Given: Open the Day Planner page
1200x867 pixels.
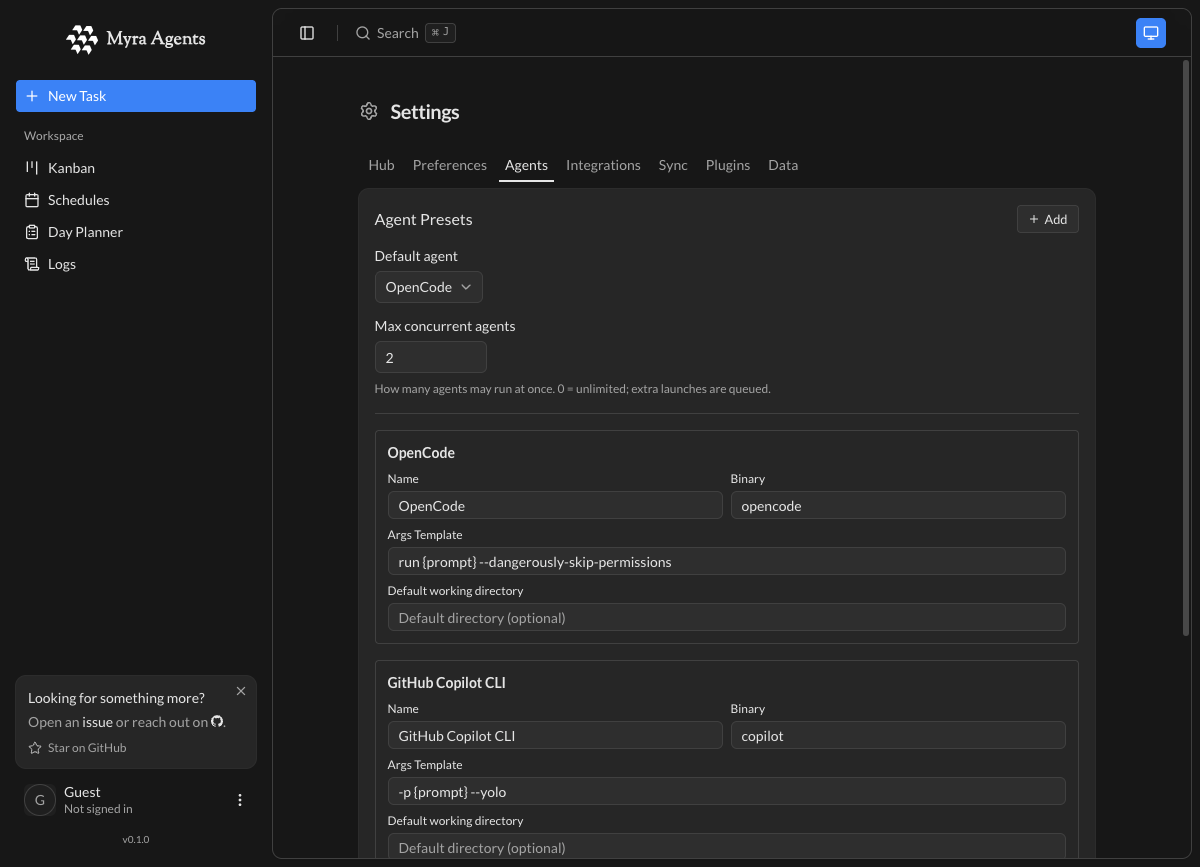Looking at the screenshot, I should click(136, 232).
